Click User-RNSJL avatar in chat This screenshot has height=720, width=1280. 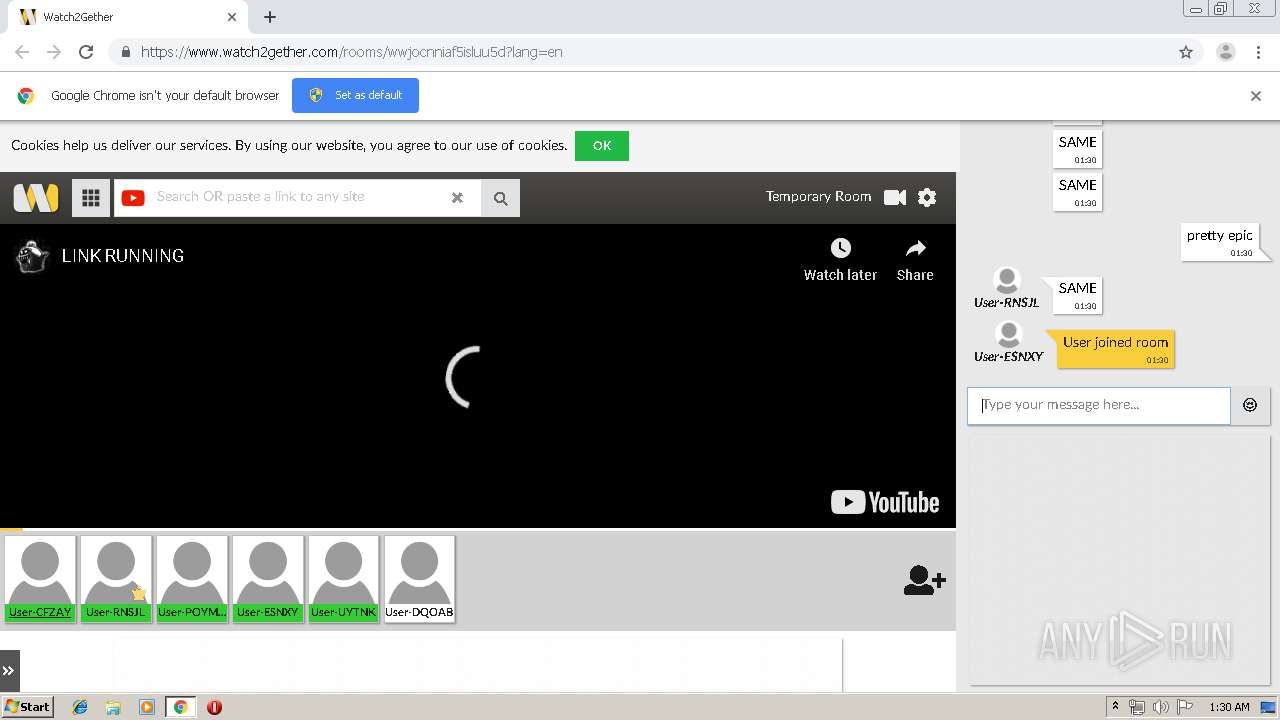(1006, 281)
